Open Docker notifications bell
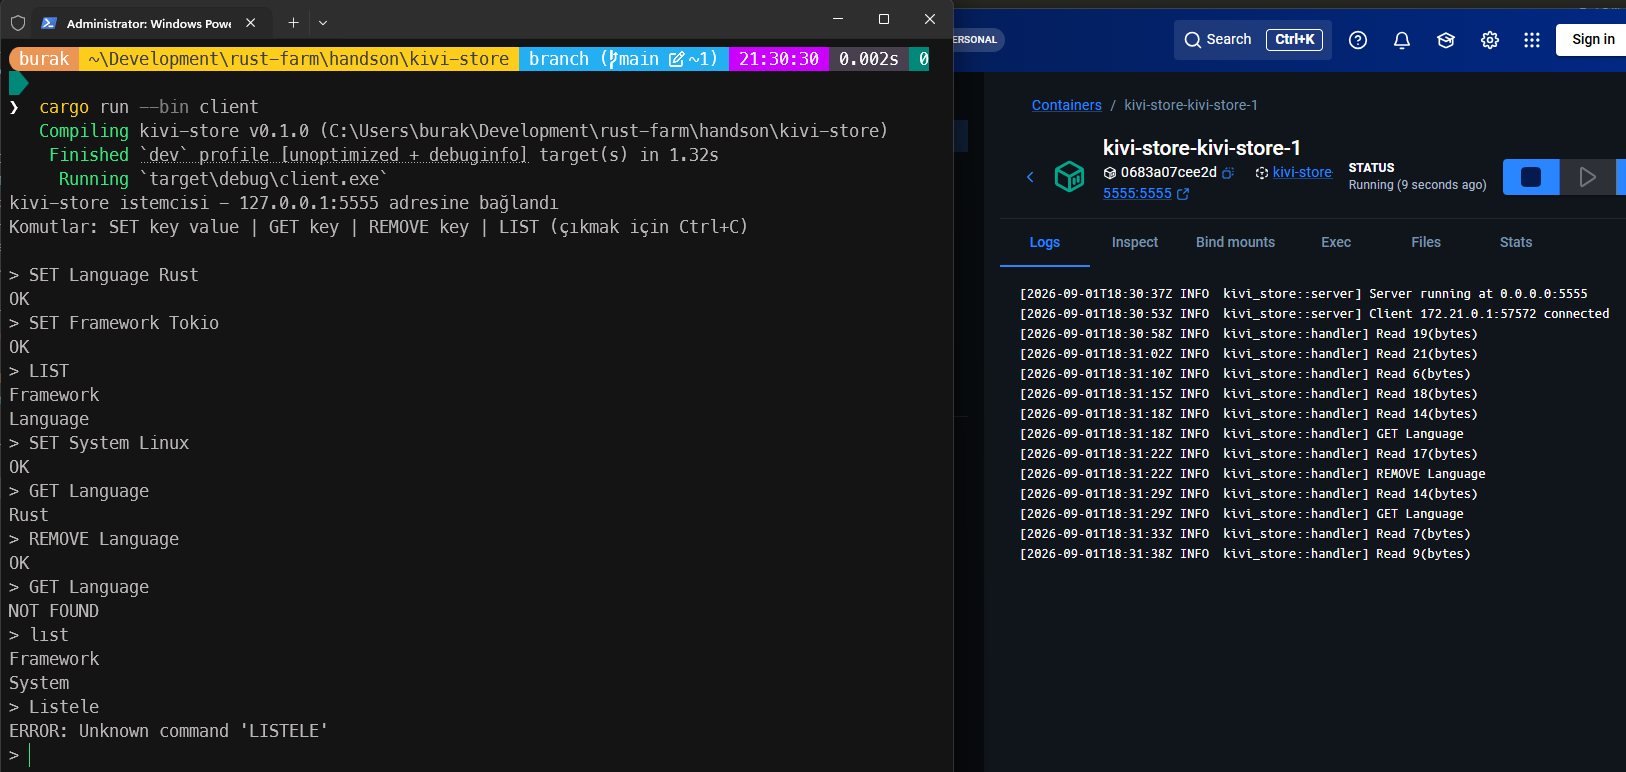Viewport: 1626px width, 772px height. pyautogui.click(x=1402, y=40)
